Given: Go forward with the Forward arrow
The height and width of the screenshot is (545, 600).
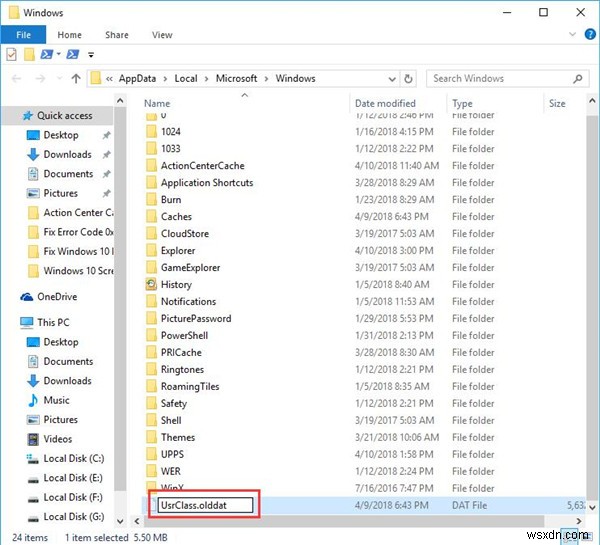Looking at the screenshot, I should (x=40, y=79).
